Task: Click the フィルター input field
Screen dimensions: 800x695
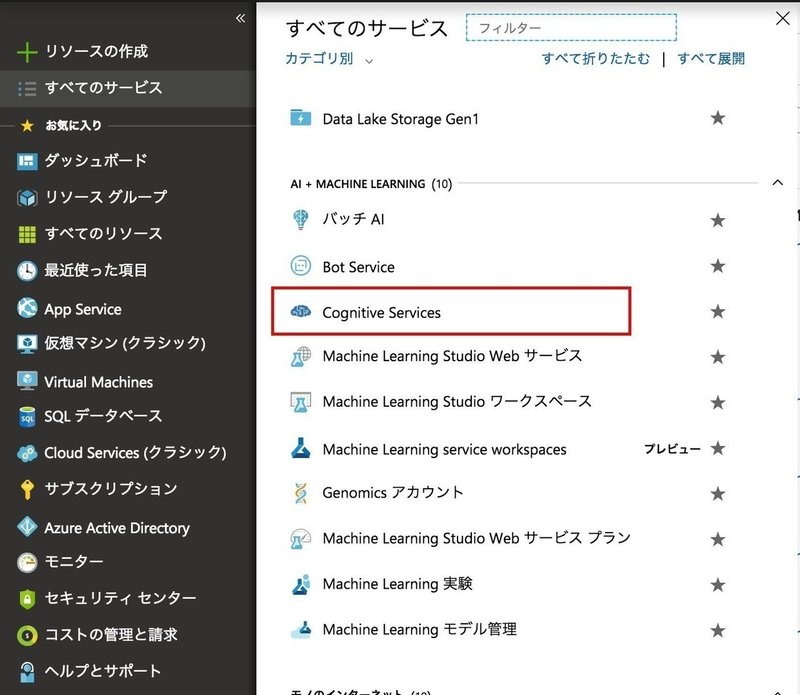Action: pos(571,28)
